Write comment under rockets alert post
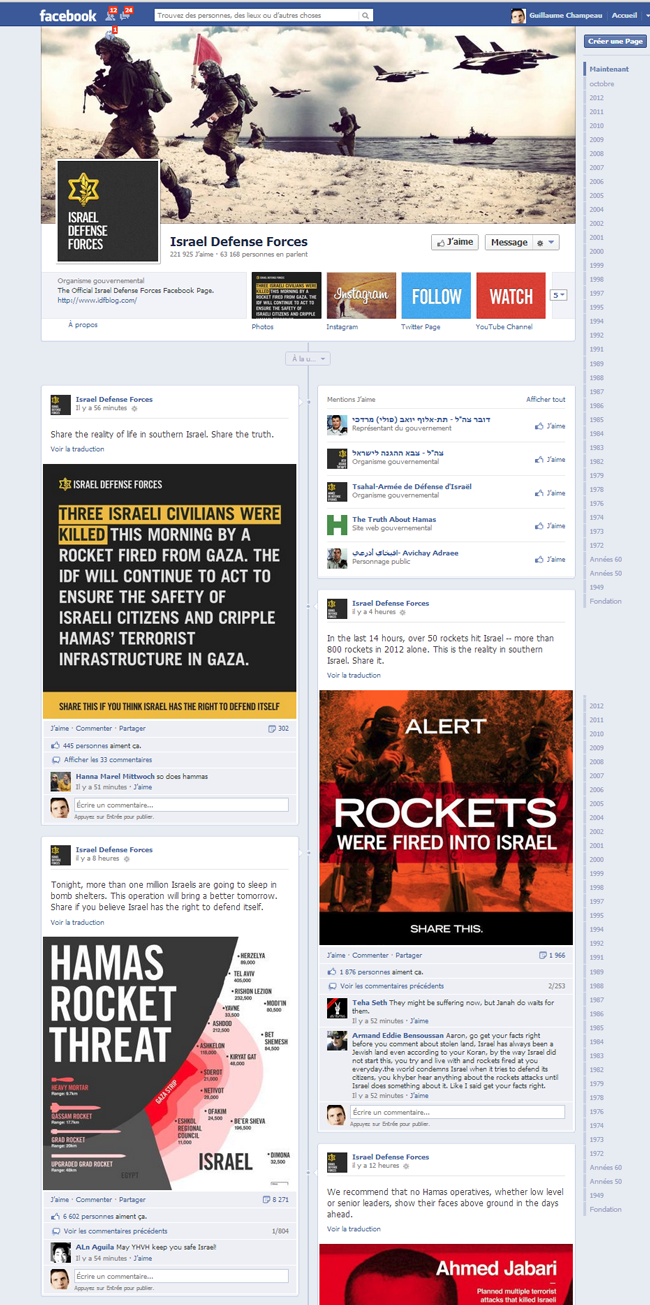The width and height of the screenshot is (650, 1305). point(455,1112)
